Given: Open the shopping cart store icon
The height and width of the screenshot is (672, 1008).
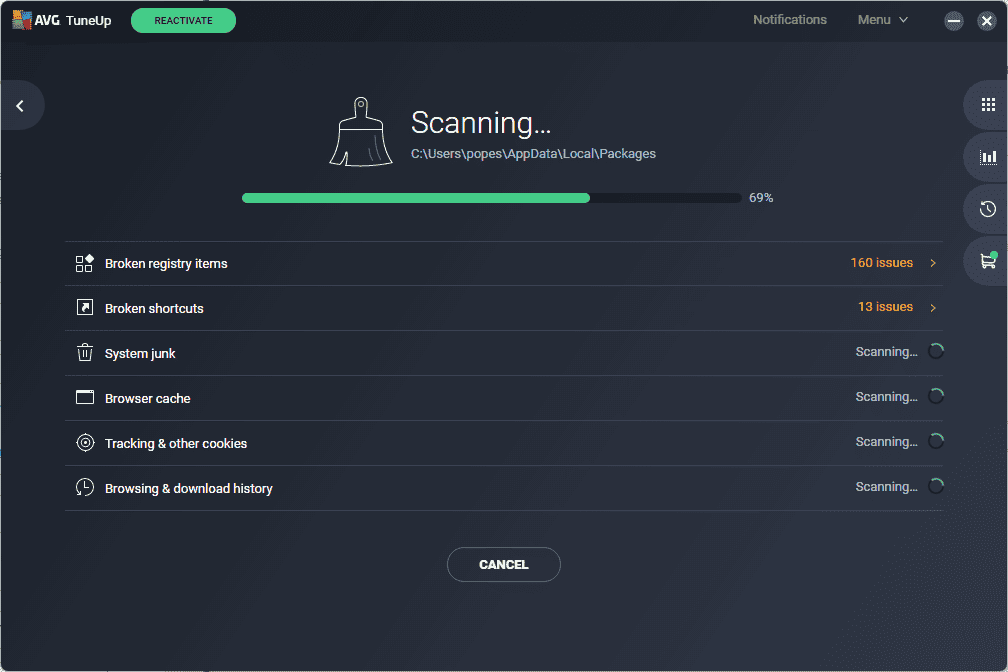Looking at the screenshot, I should pos(988,260).
